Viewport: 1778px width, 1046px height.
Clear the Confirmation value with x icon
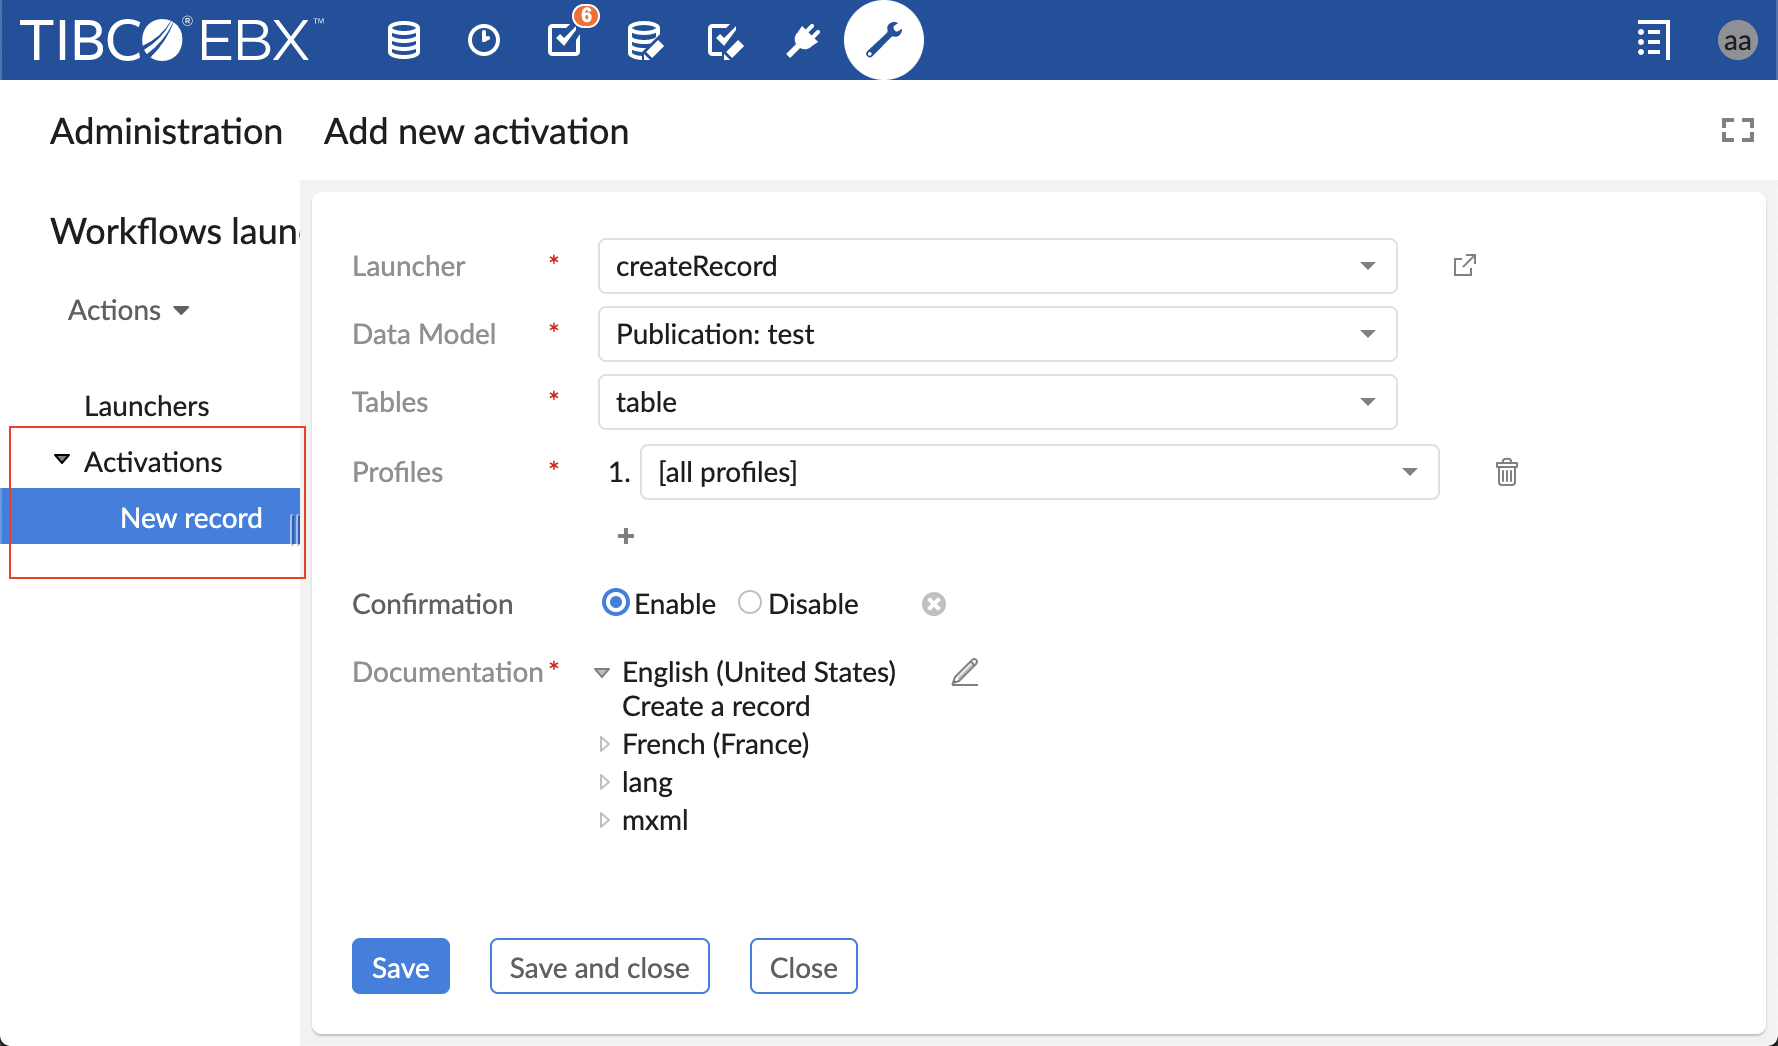pyautogui.click(x=933, y=604)
